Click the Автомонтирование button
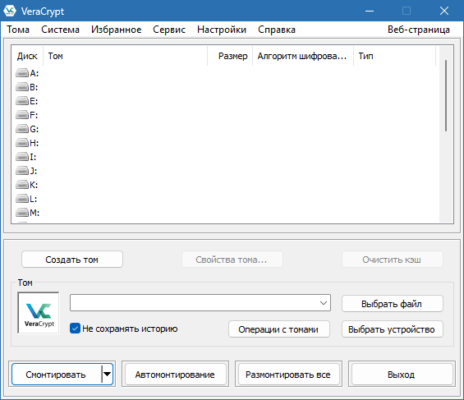This screenshot has height=400, width=464. 175,374
